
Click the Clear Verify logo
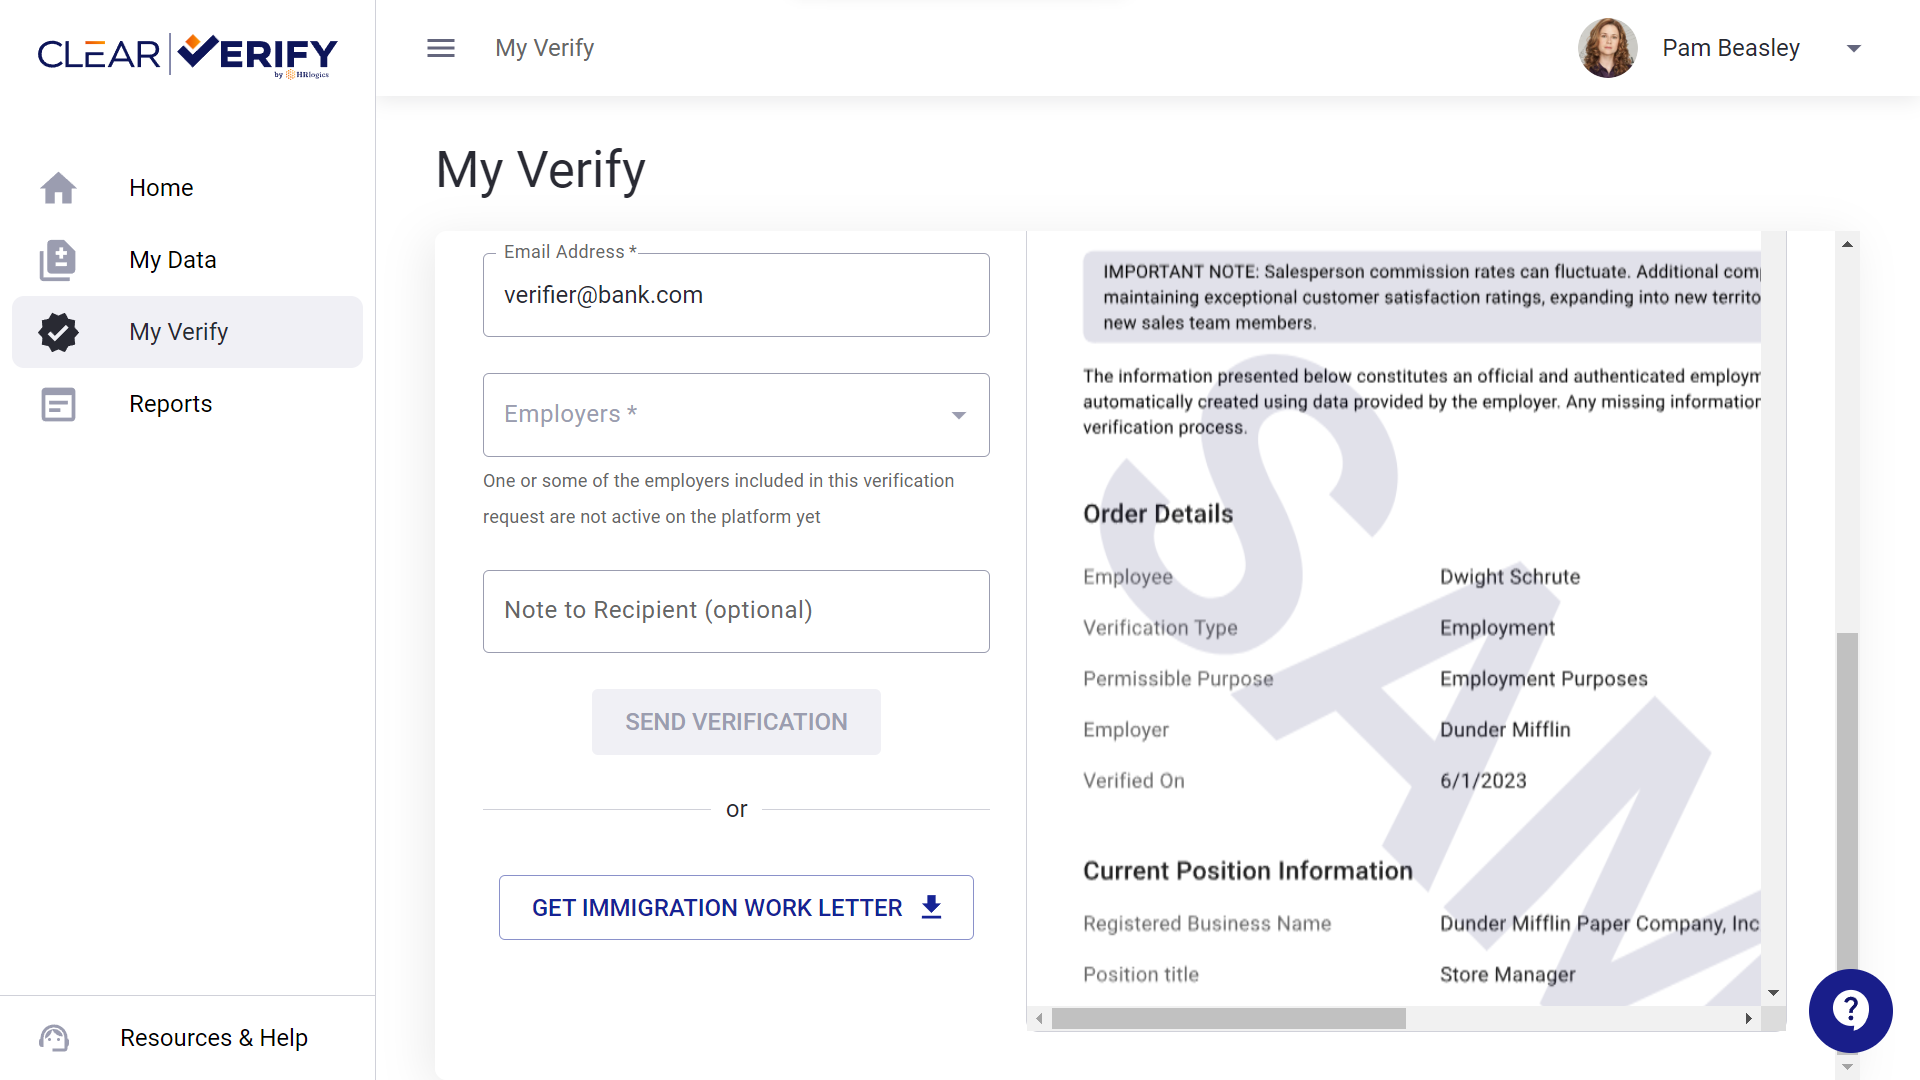pyautogui.click(x=188, y=54)
